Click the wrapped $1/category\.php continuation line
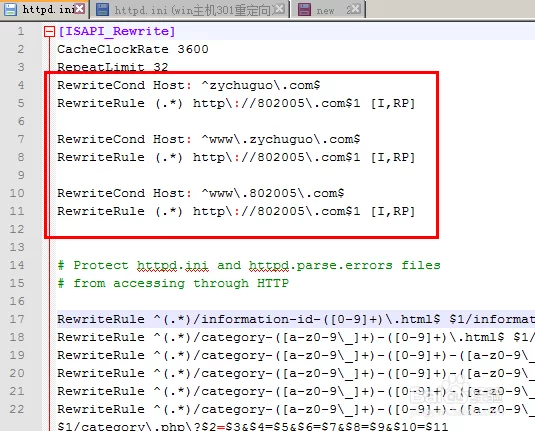The height and width of the screenshot is (431, 535). coord(252,426)
